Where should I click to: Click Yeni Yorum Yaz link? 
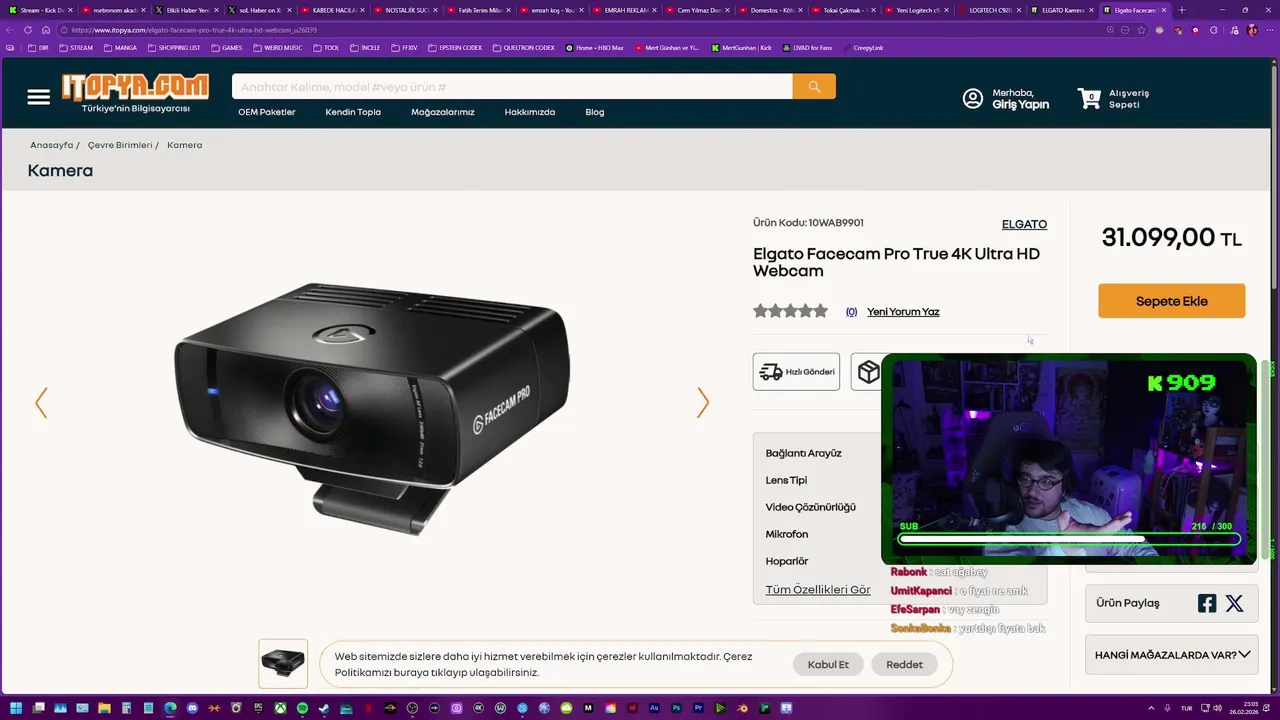coord(903,312)
